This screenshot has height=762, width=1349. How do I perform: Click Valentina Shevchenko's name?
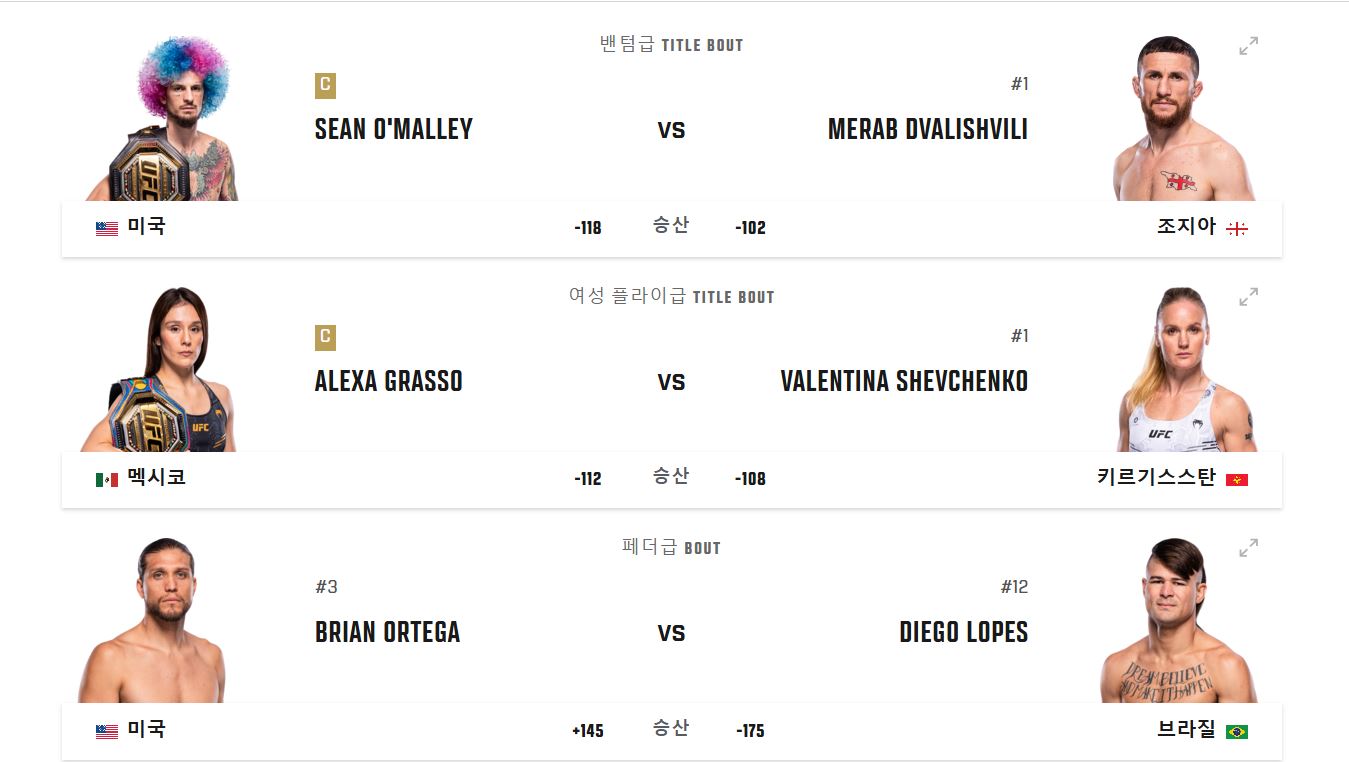[x=903, y=381]
